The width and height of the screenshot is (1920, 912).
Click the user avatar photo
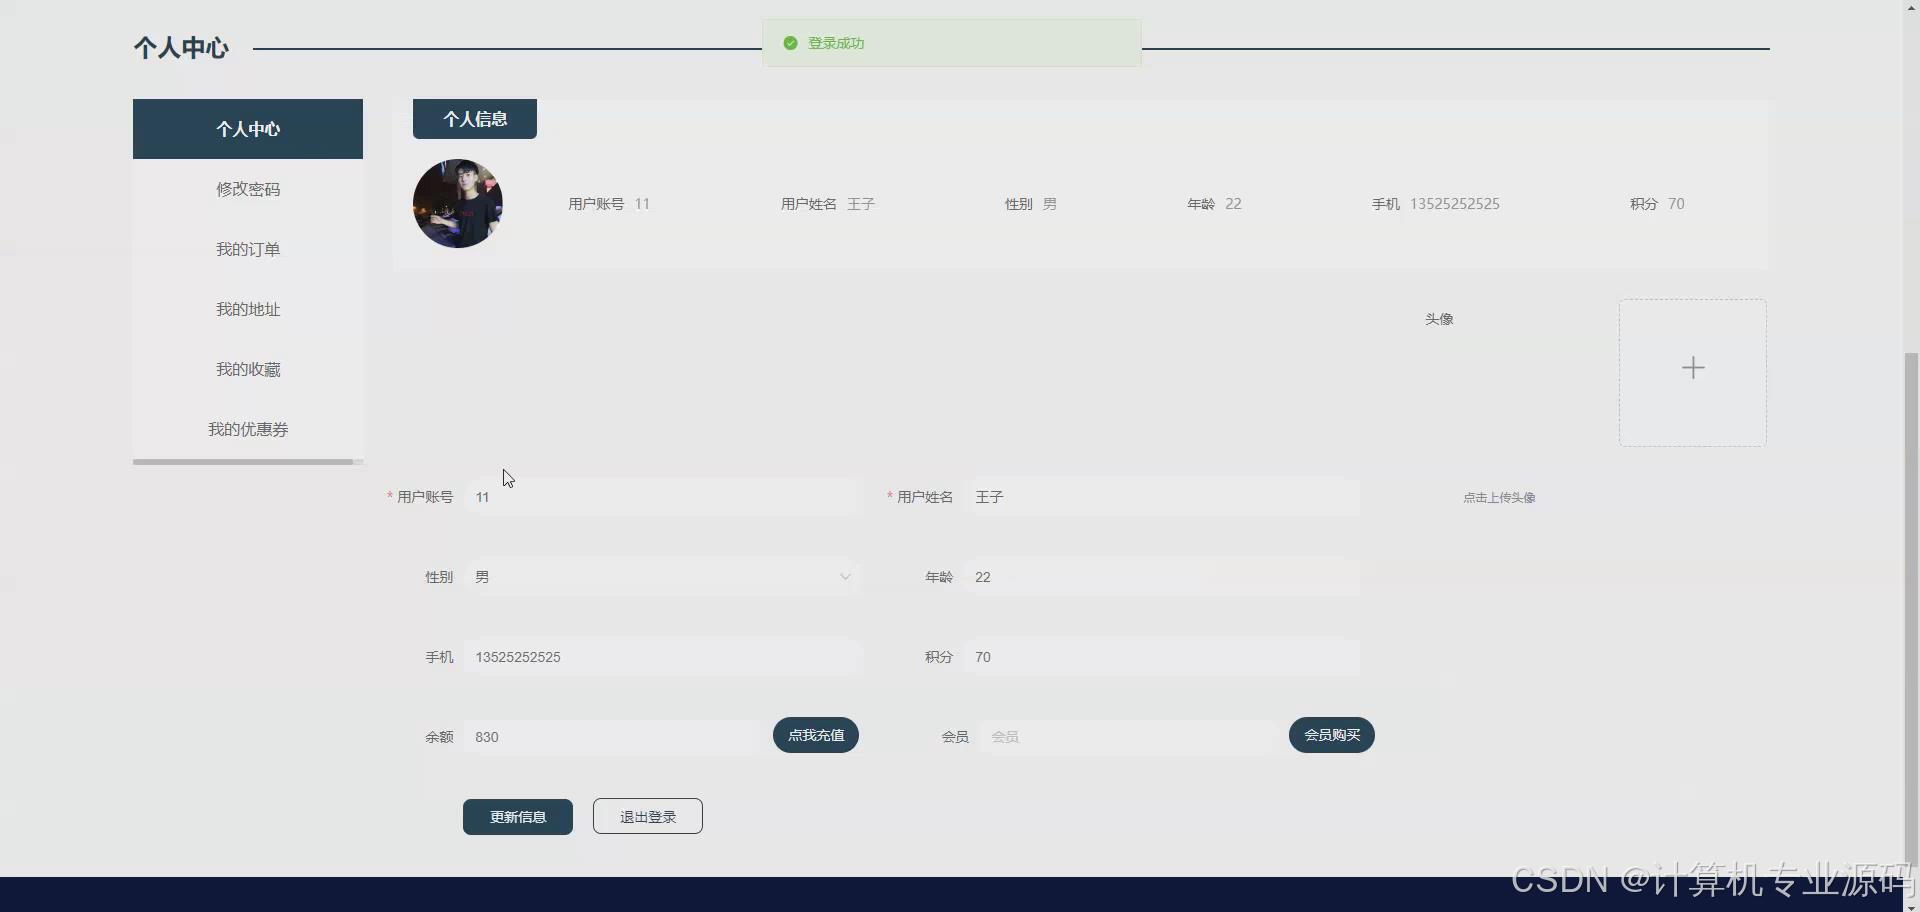pyautogui.click(x=458, y=204)
